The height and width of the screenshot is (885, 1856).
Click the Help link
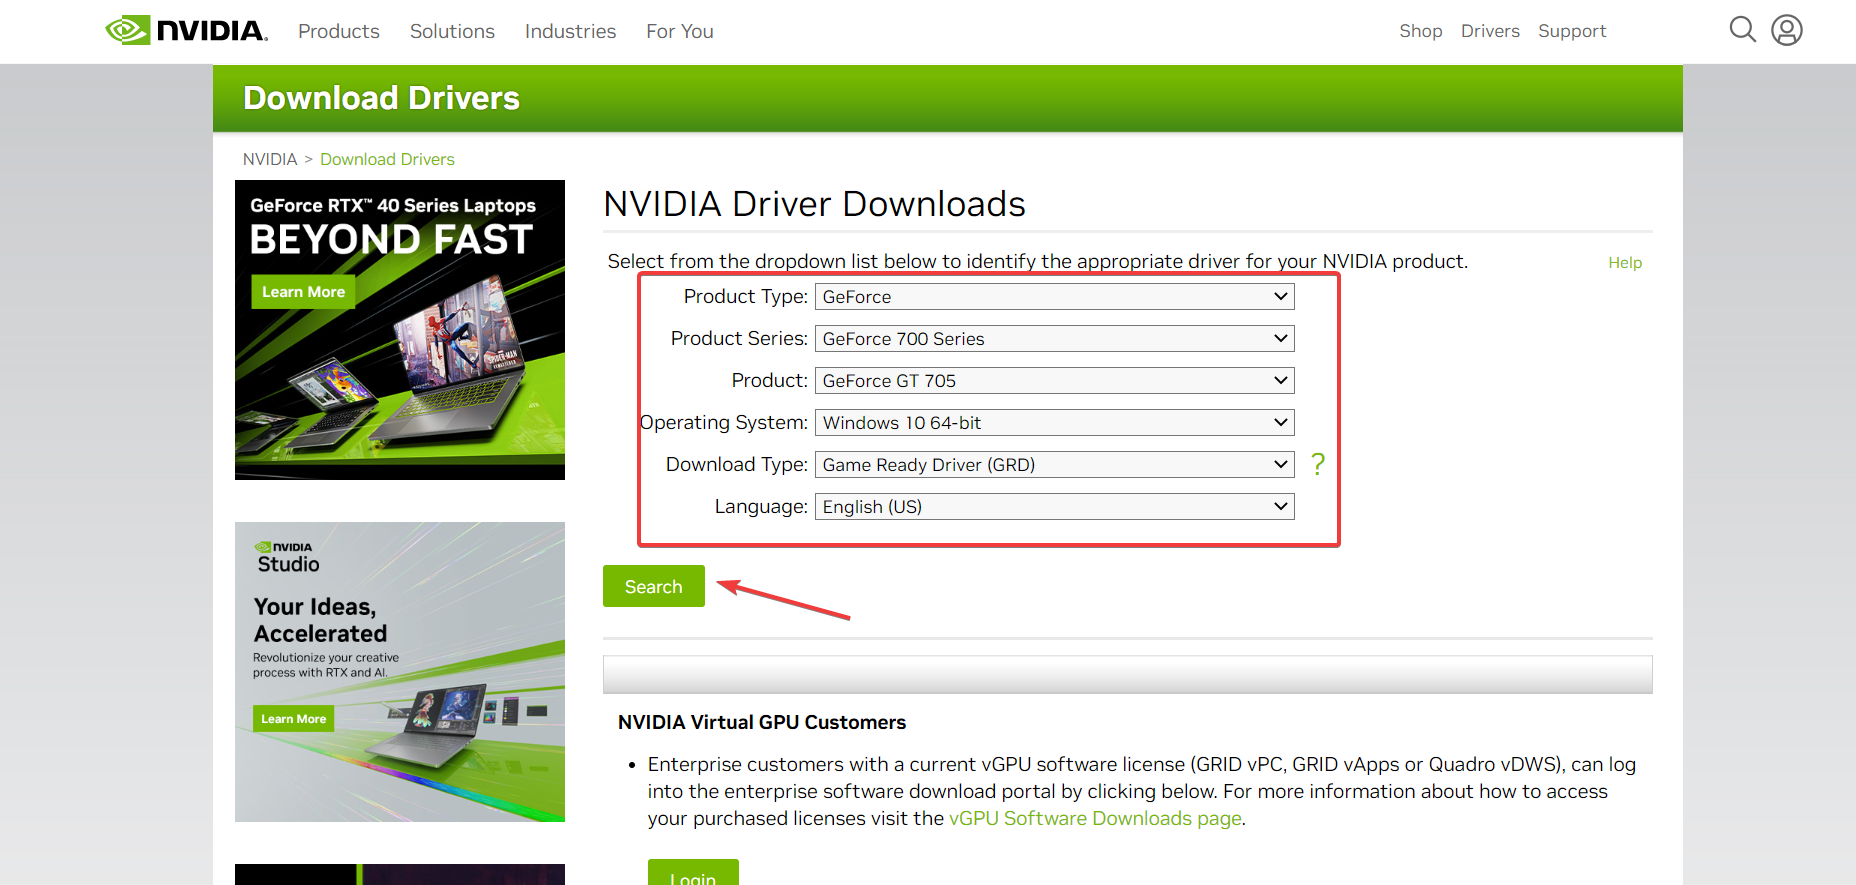[1625, 262]
